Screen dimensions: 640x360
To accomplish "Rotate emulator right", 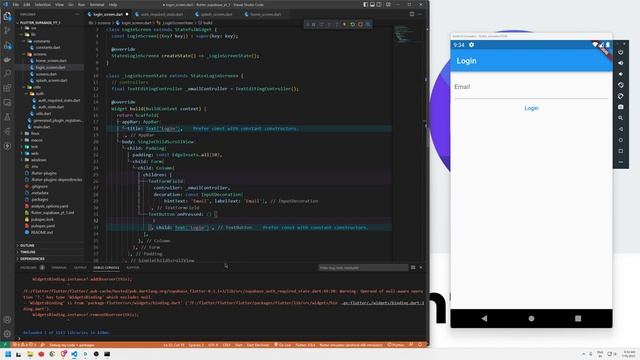I will (620, 96).
